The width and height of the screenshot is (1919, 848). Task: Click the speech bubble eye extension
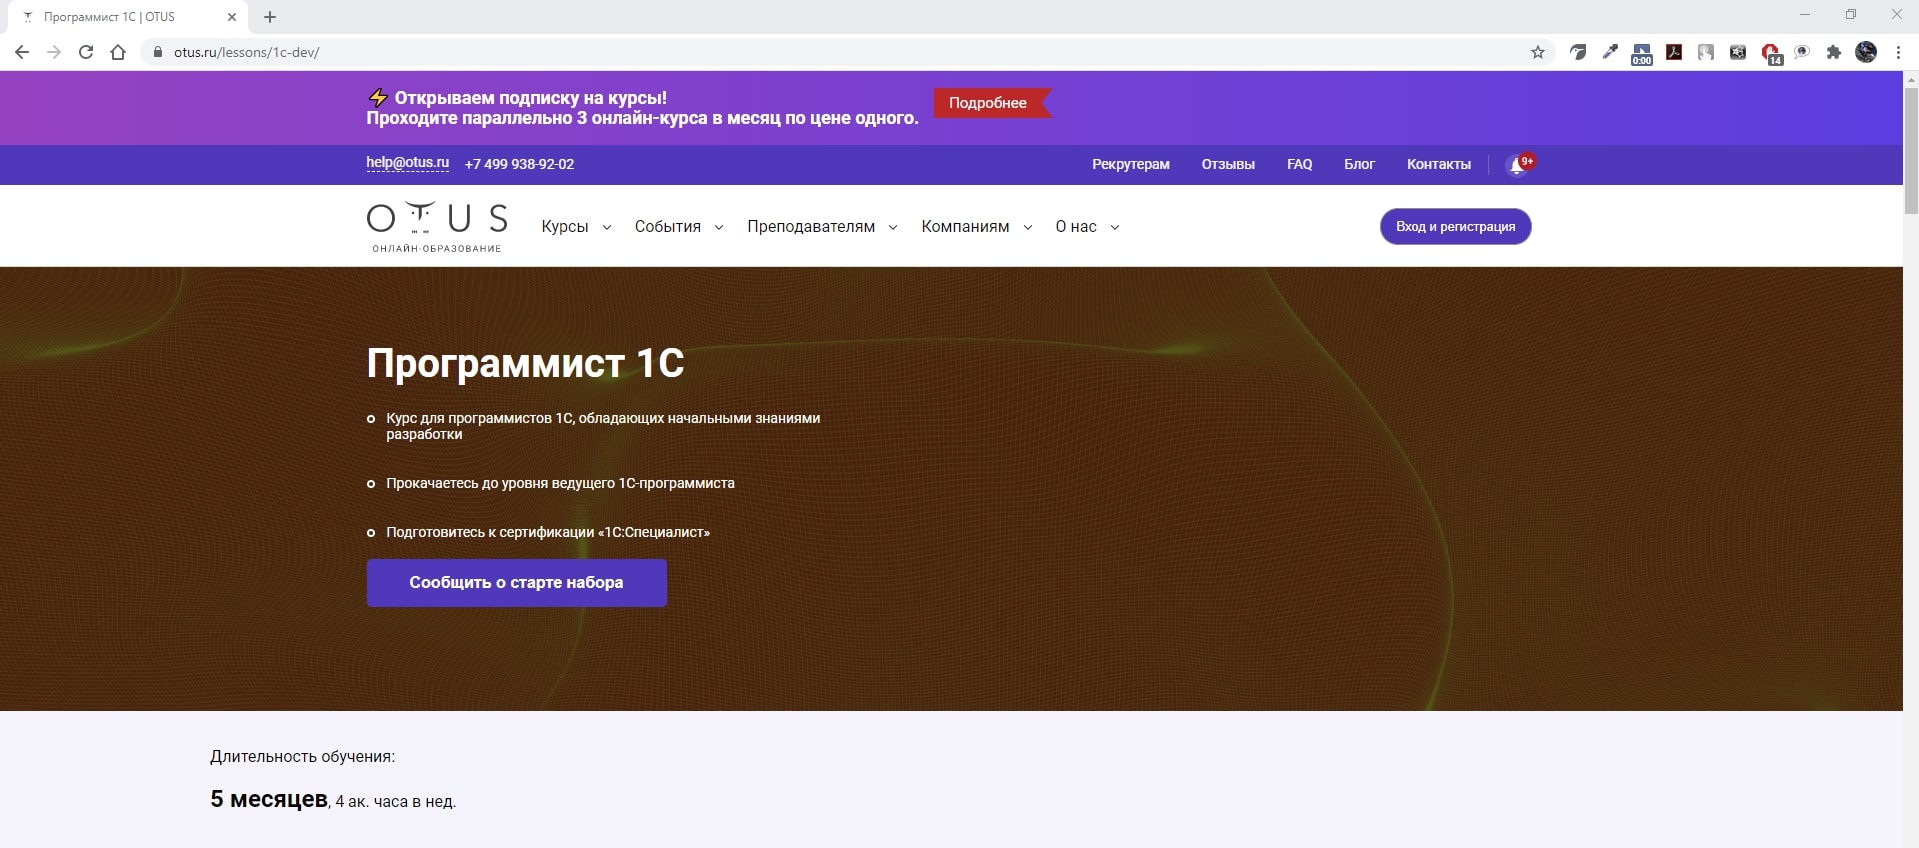[1802, 52]
